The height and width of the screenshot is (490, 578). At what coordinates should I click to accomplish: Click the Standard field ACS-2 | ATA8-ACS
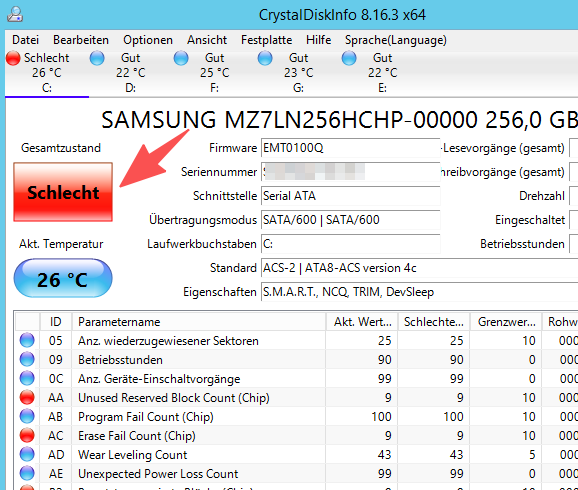pyautogui.click(x=419, y=268)
